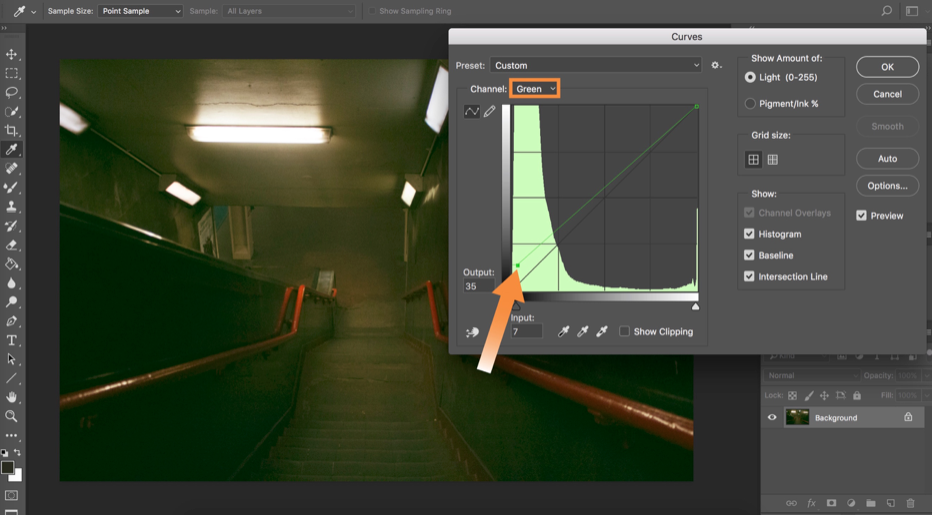The width and height of the screenshot is (932, 515).
Task: Select the Eraser tool
Action: pyautogui.click(x=11, y=245)
